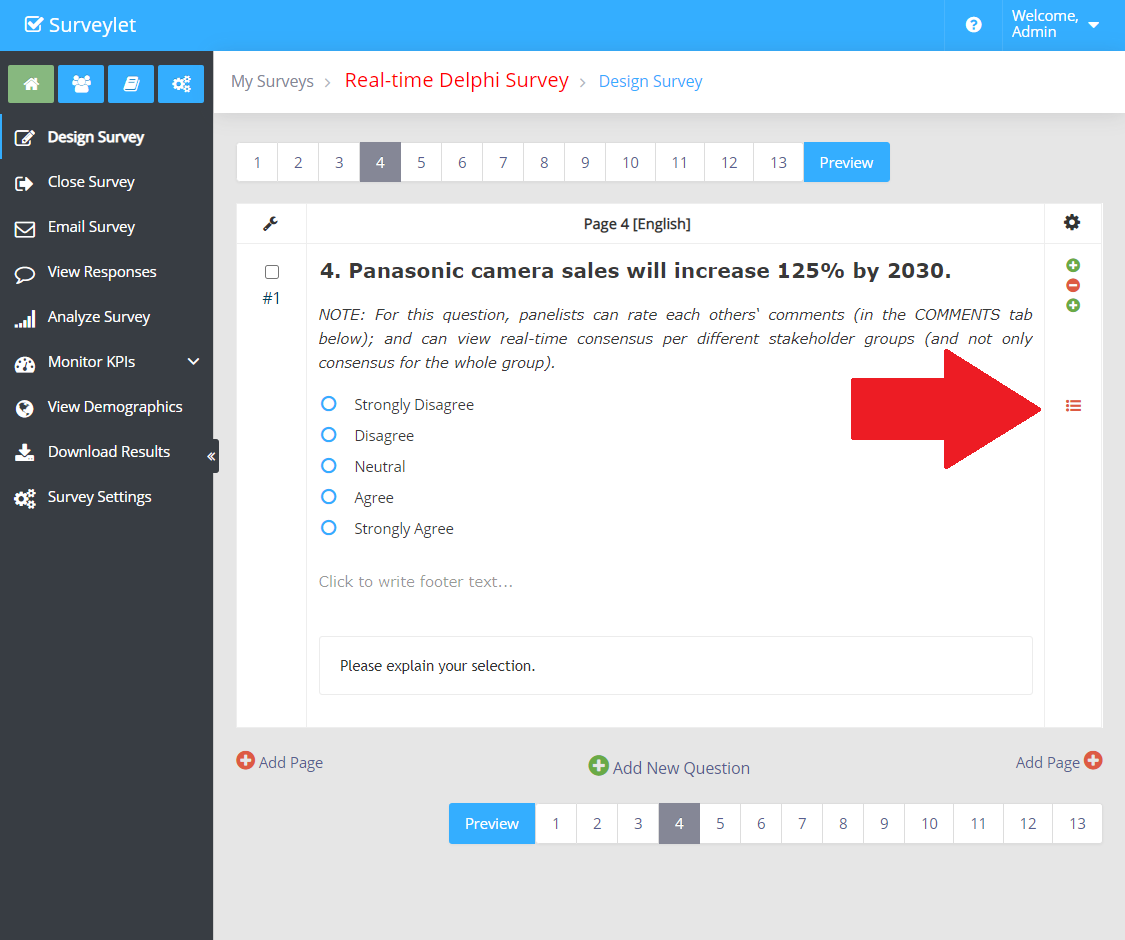Open Analyze Survey in sidebar

click(98, 317)
